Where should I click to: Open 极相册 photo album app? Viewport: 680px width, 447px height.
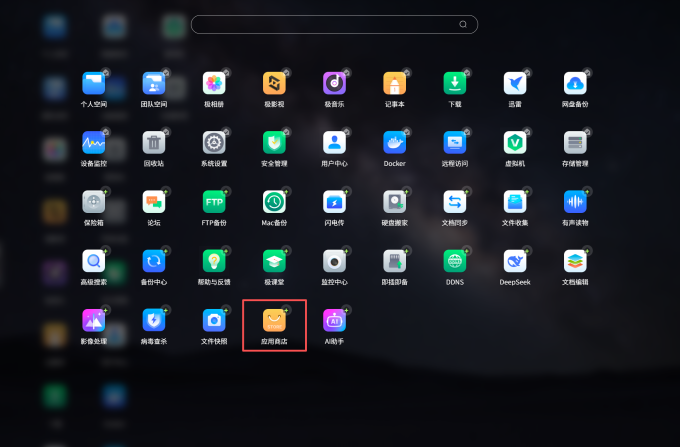coord(214,83)
